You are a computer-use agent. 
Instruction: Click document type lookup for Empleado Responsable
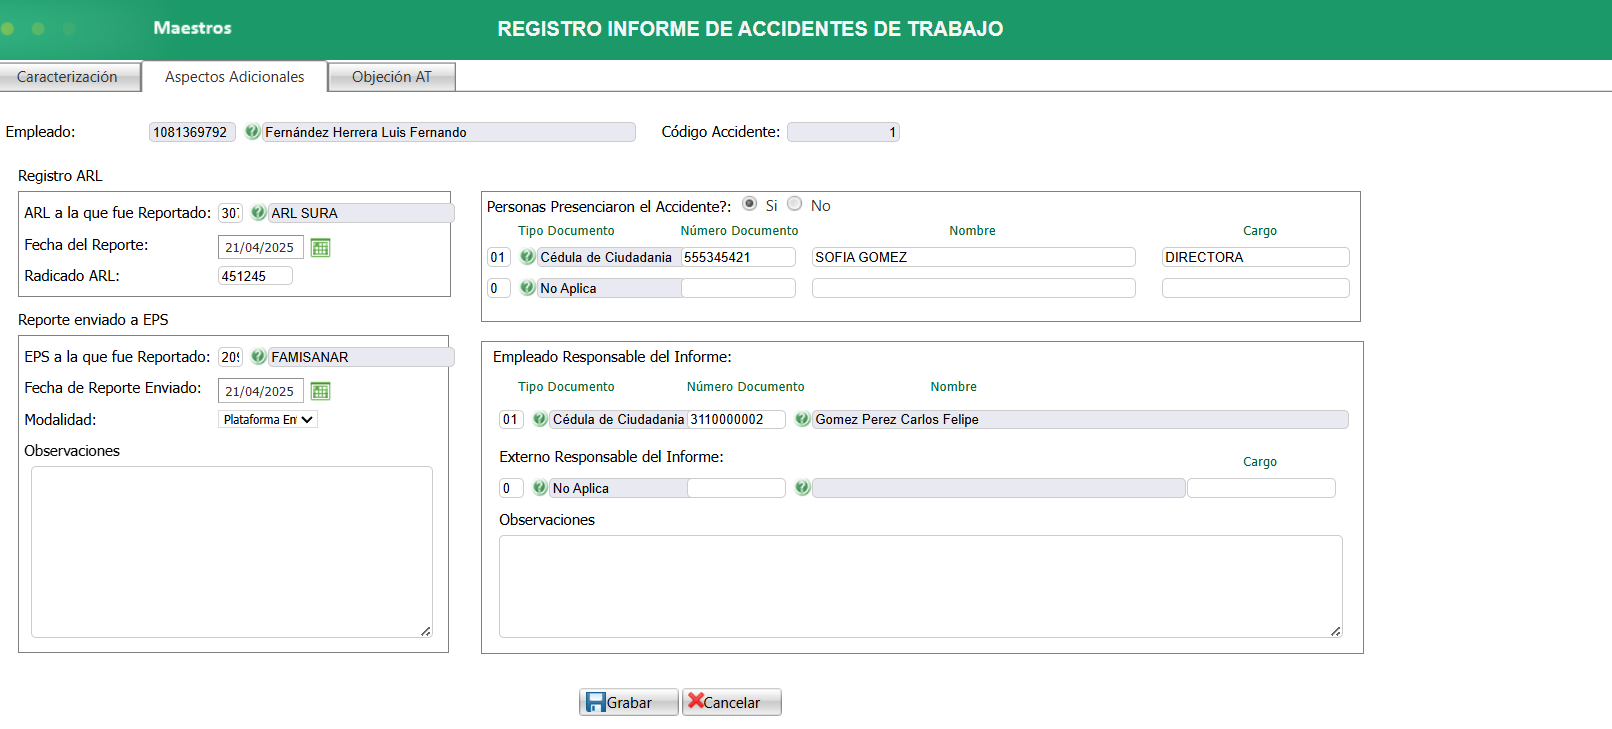[540, 419]
